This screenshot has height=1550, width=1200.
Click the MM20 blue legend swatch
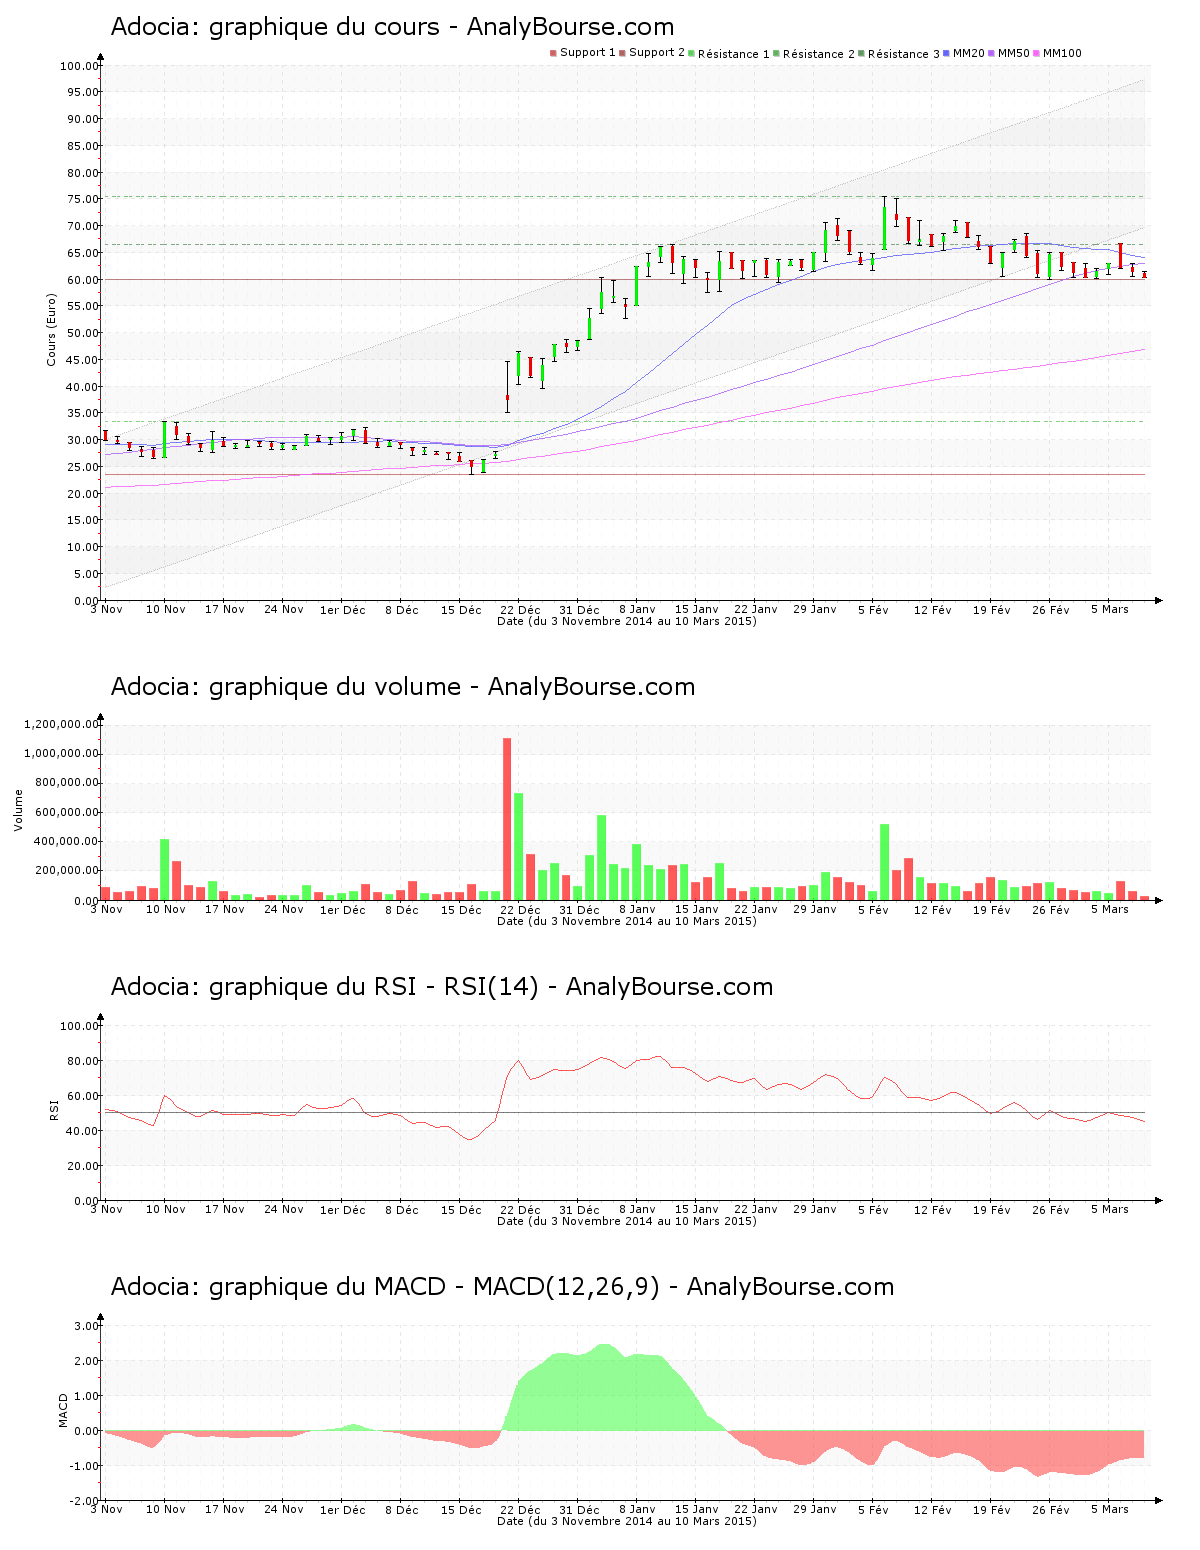point(946,53)
